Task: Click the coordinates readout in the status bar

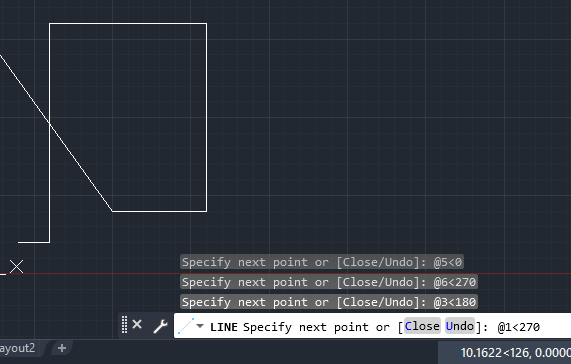Action: (x=515, y=353)
